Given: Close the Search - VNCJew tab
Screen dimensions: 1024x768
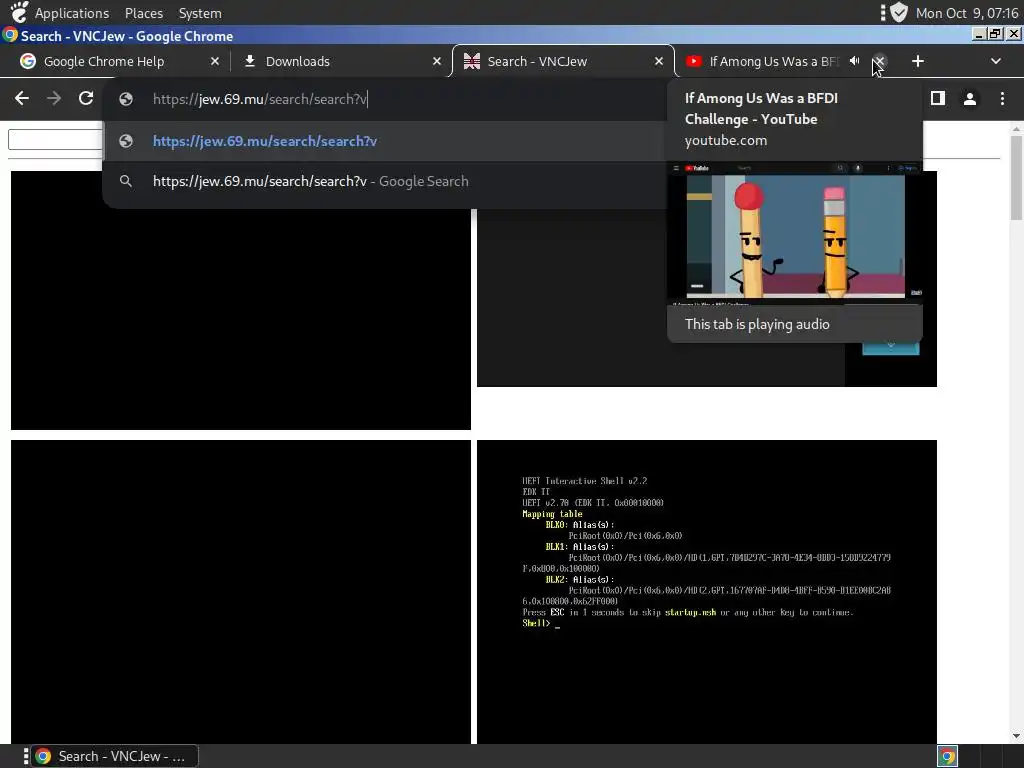Looking at the screenshot, I should point(659,61).
